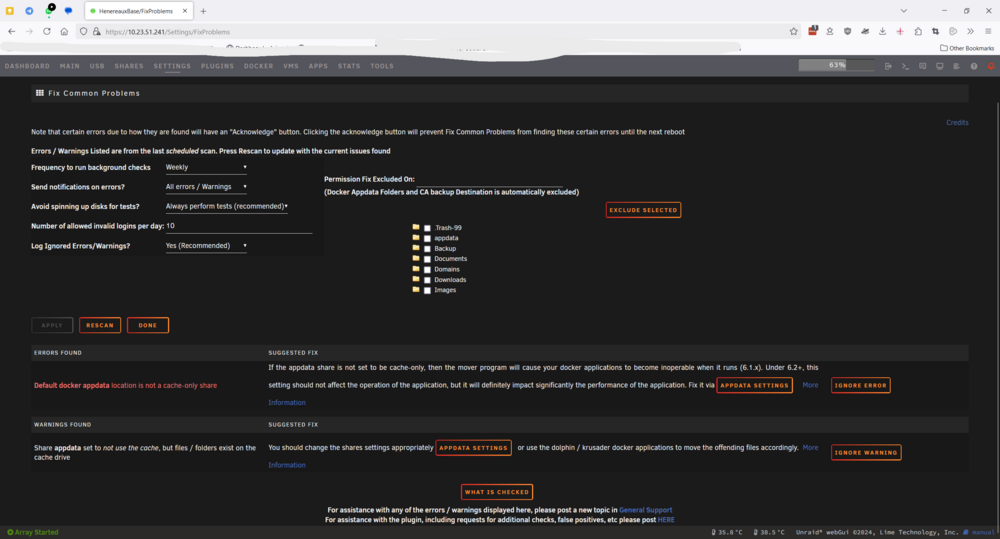Click the HERE link at the bottom
This screenshot has height=539, width=1000.
pyautogui.click(x=666, y=520)
